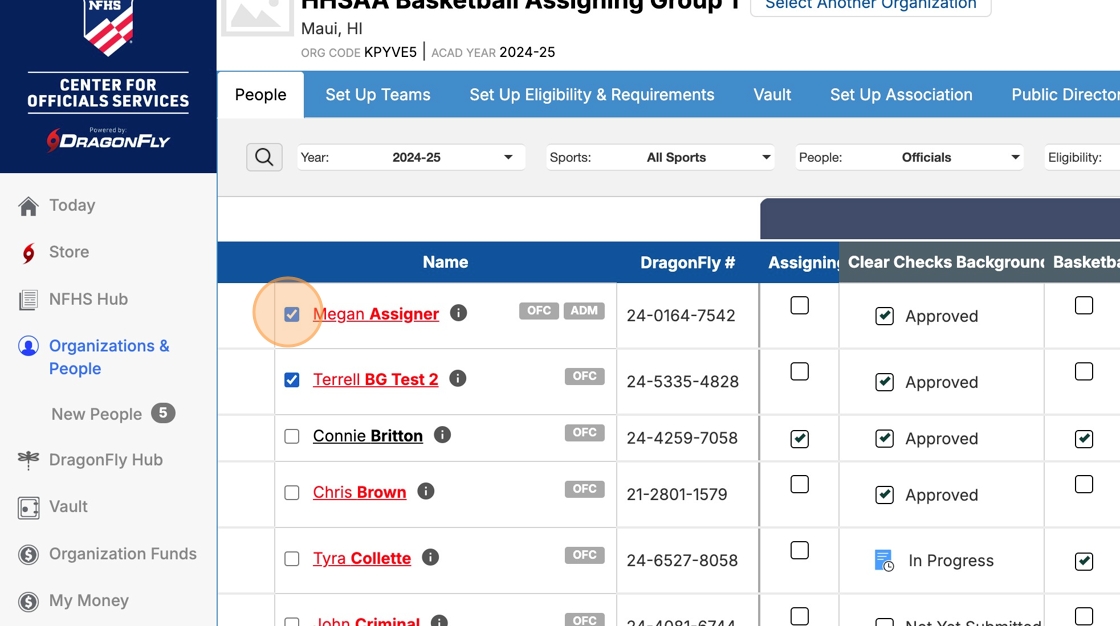The height and width of the screenshot is (626, 1120).
Task: Click the organization logo placeholder thumbnail
Action: coord(257,15)
